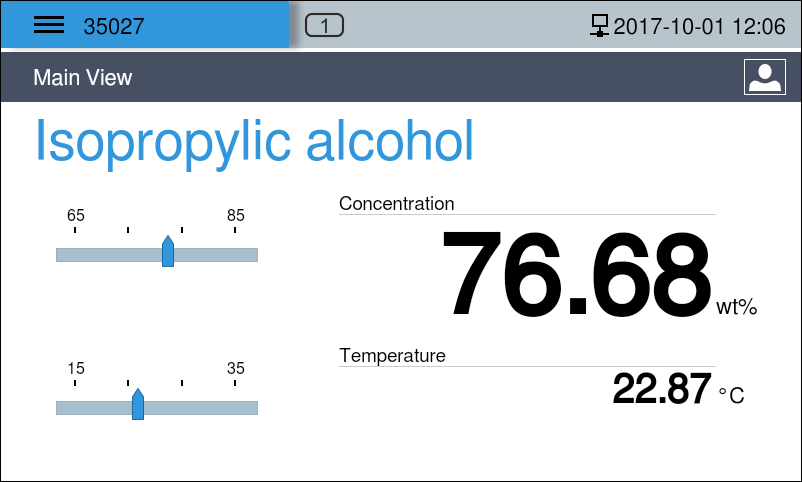Click the Concentration label
Image resolution: width=802 pixels, height=482 pixels.
[396, 204]
